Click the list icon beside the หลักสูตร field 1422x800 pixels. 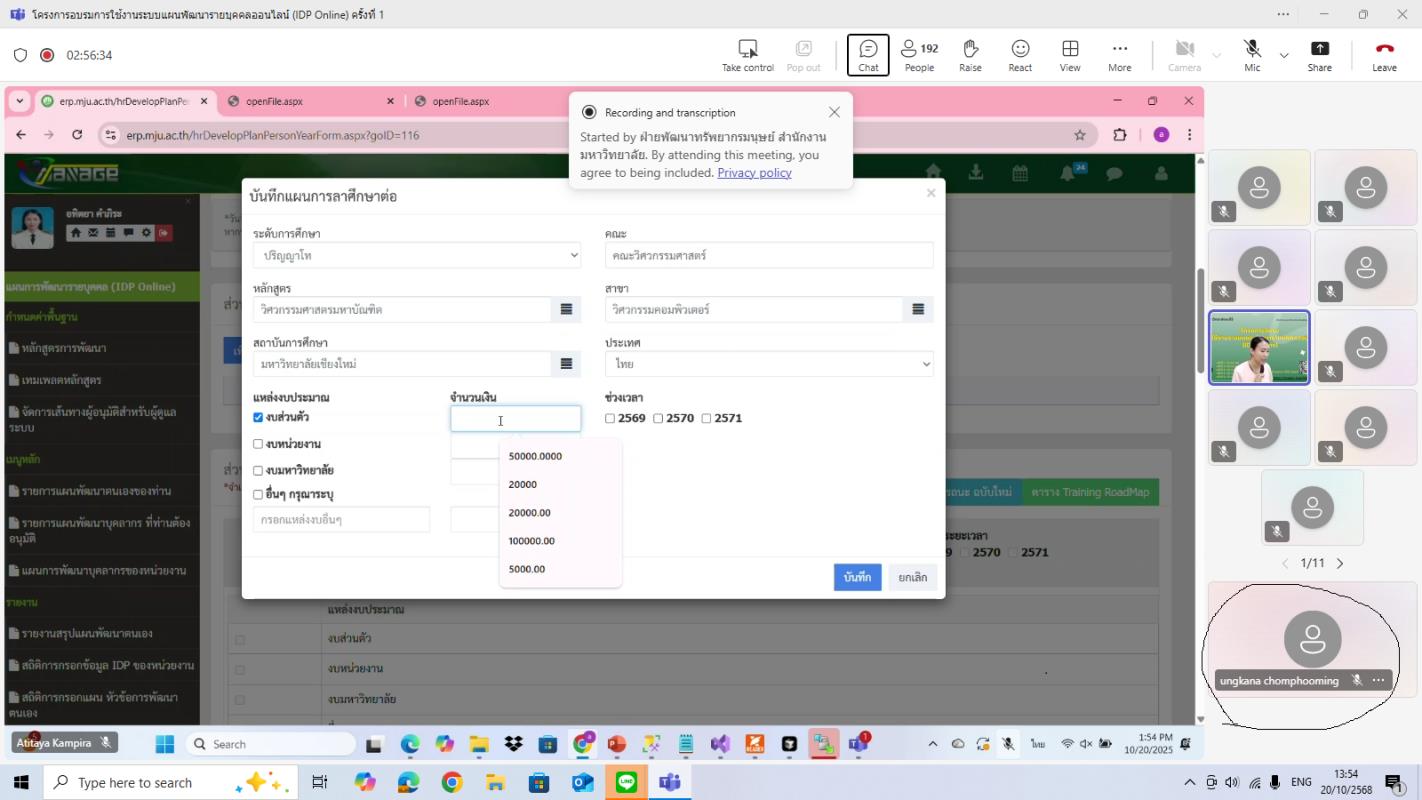(566, 310)
